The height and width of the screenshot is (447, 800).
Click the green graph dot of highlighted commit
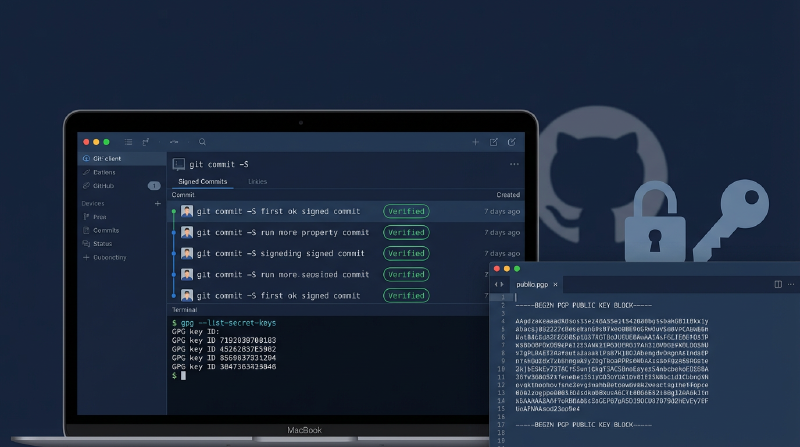click(174, 211)
